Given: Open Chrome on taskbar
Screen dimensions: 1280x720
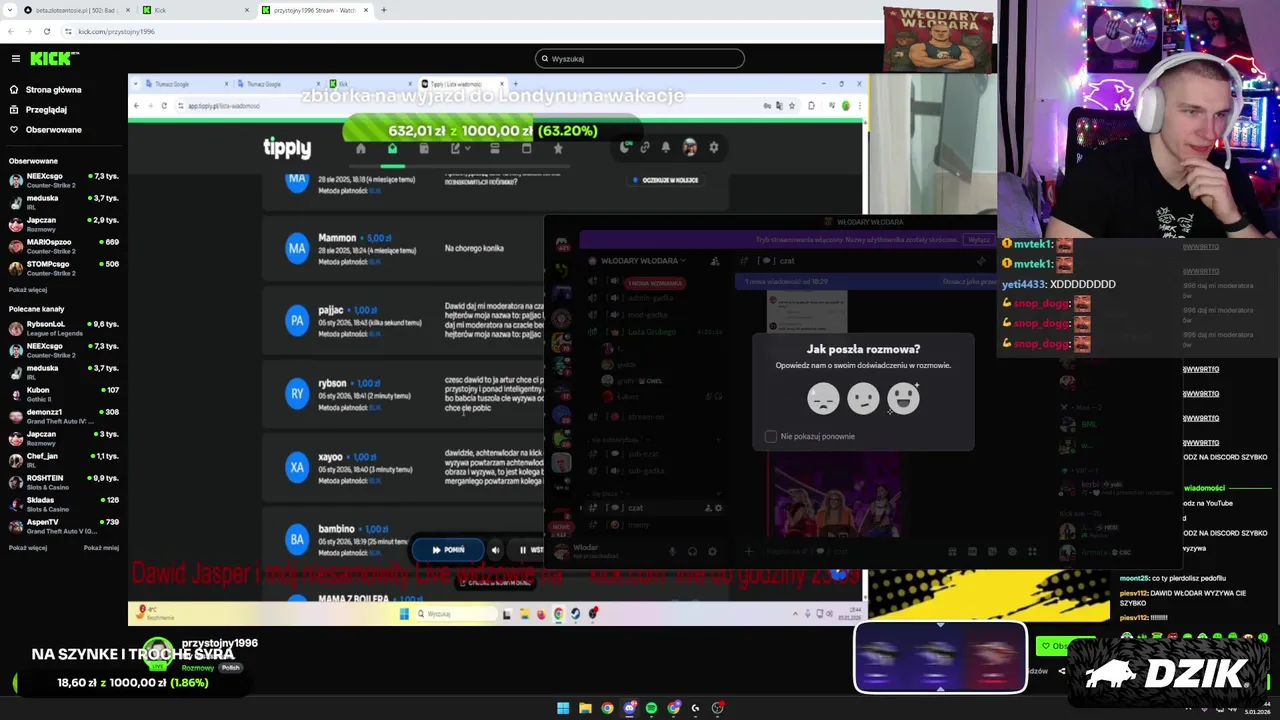Looking at the screenshot, I should click(x=607, y=708).
